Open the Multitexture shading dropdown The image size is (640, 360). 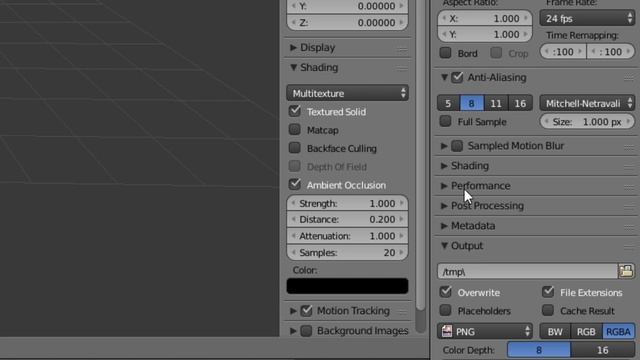[x=347, y=93]
